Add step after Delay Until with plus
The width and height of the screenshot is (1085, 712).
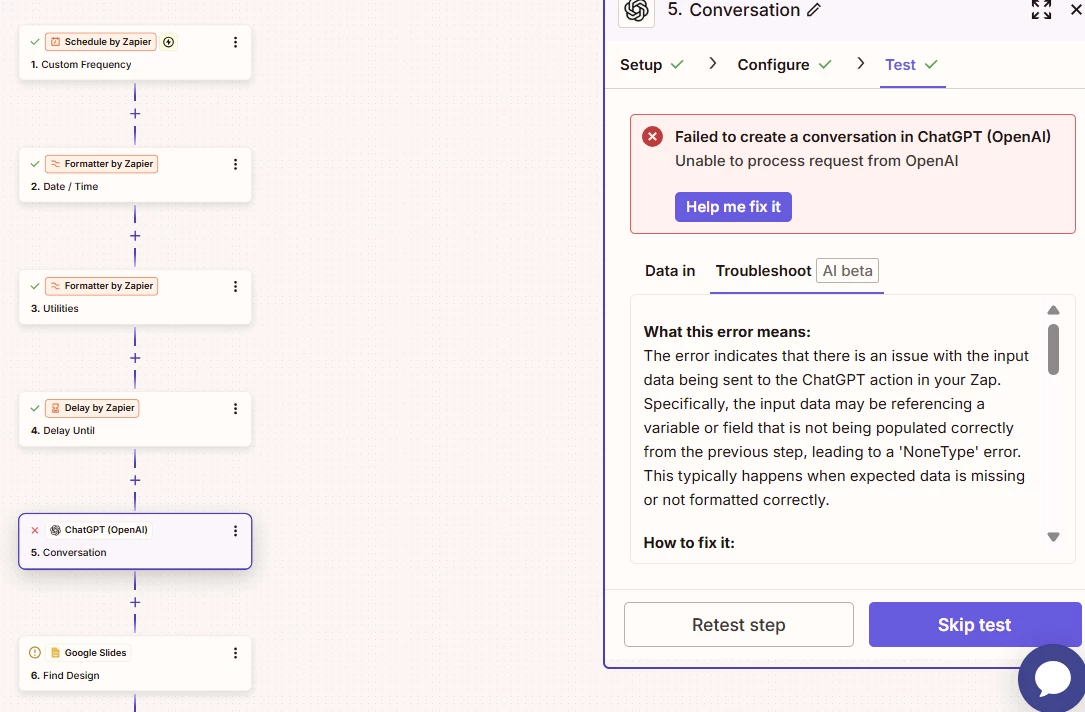click(x=135, y=480)
